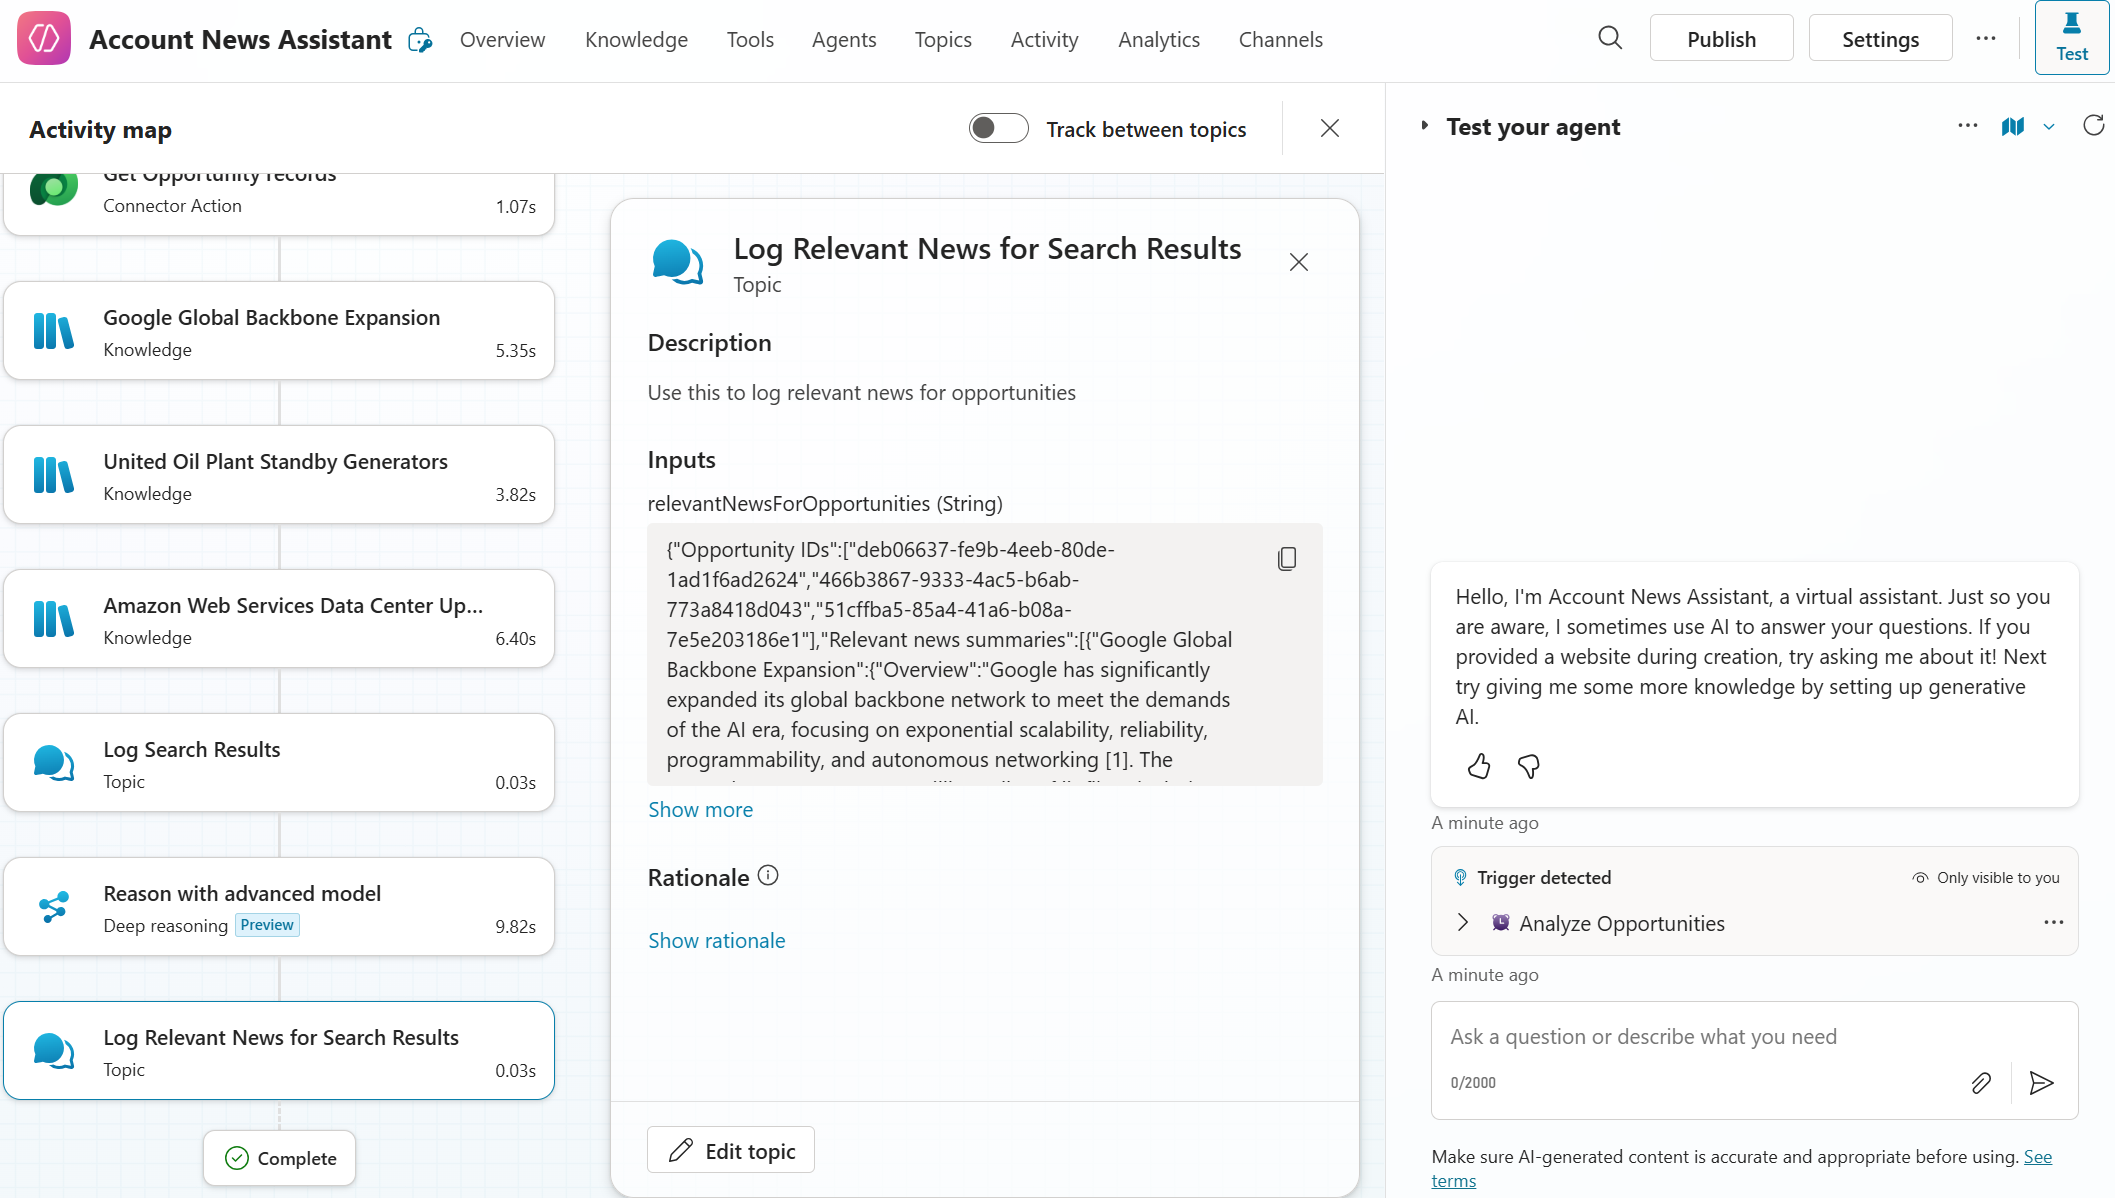This screenshot has width=2115, height=1198.
Task: Expand the Analyze Opportunities trigger
Action: [x=1463, y=923]
